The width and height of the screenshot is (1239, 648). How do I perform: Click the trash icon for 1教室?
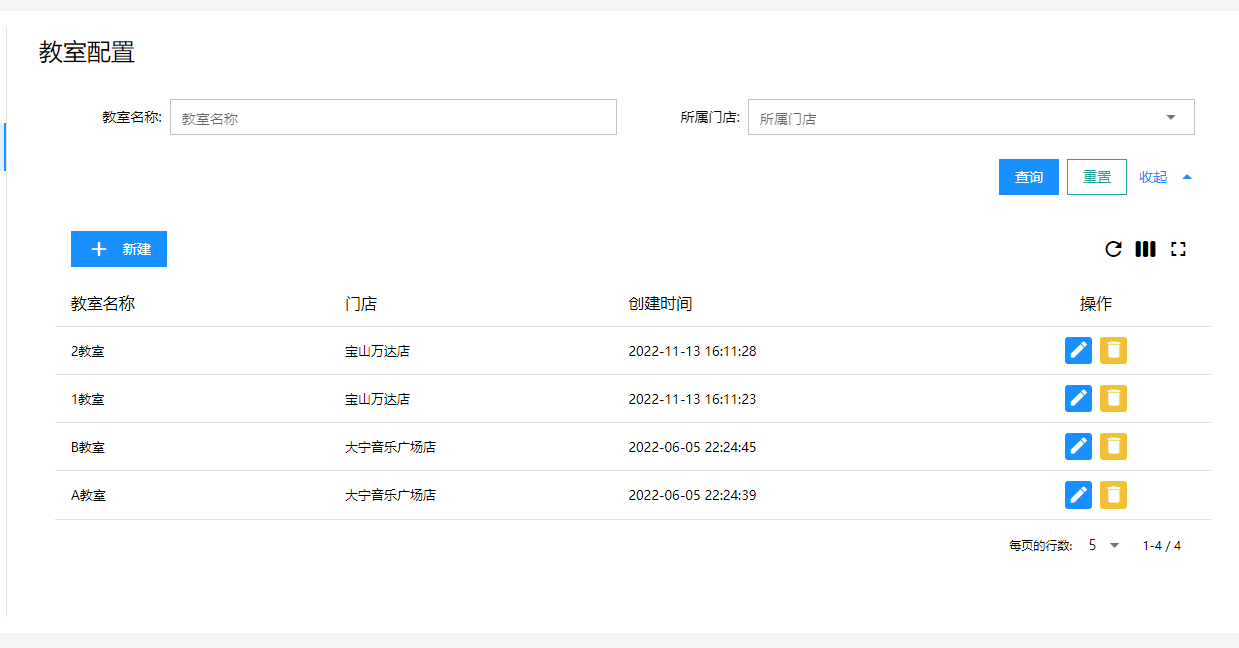coord(1113,399)
